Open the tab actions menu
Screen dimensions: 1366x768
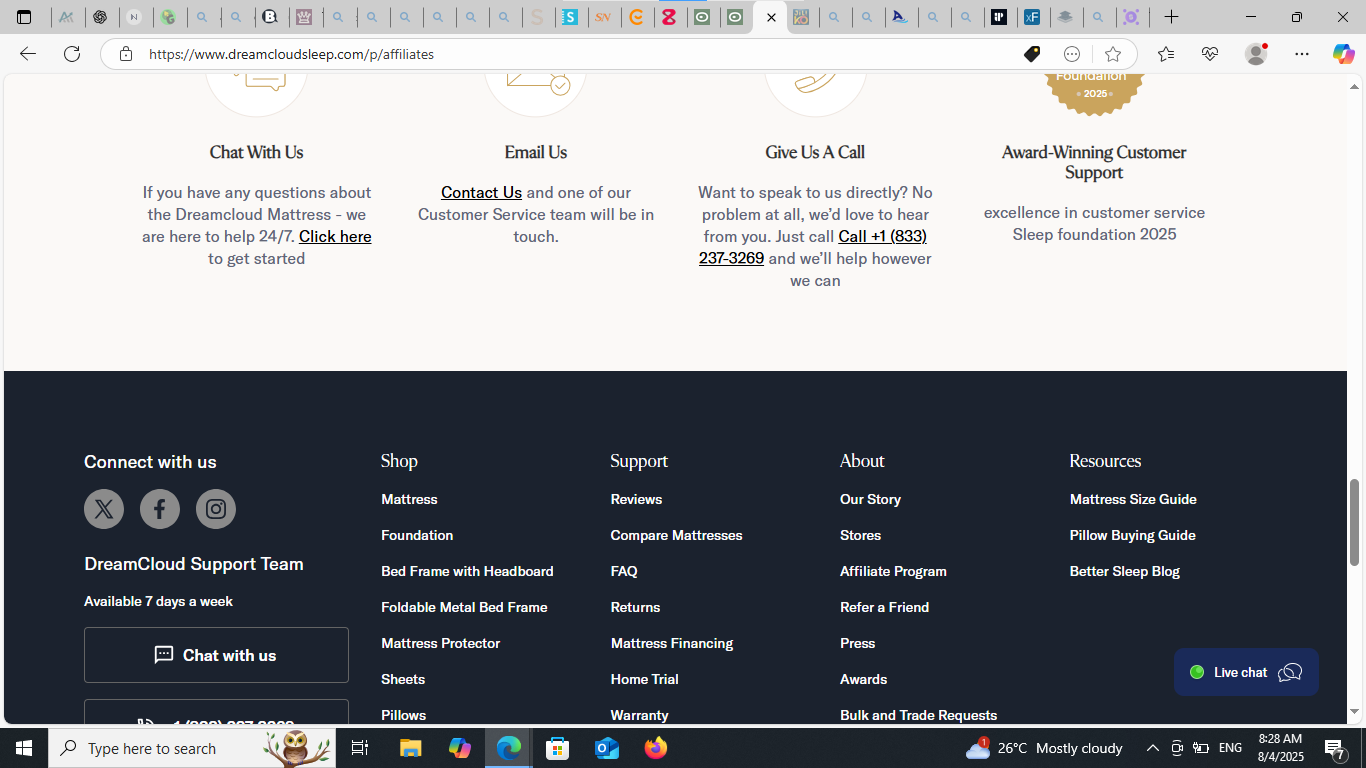pyautogui.click(x=24, y=17)
